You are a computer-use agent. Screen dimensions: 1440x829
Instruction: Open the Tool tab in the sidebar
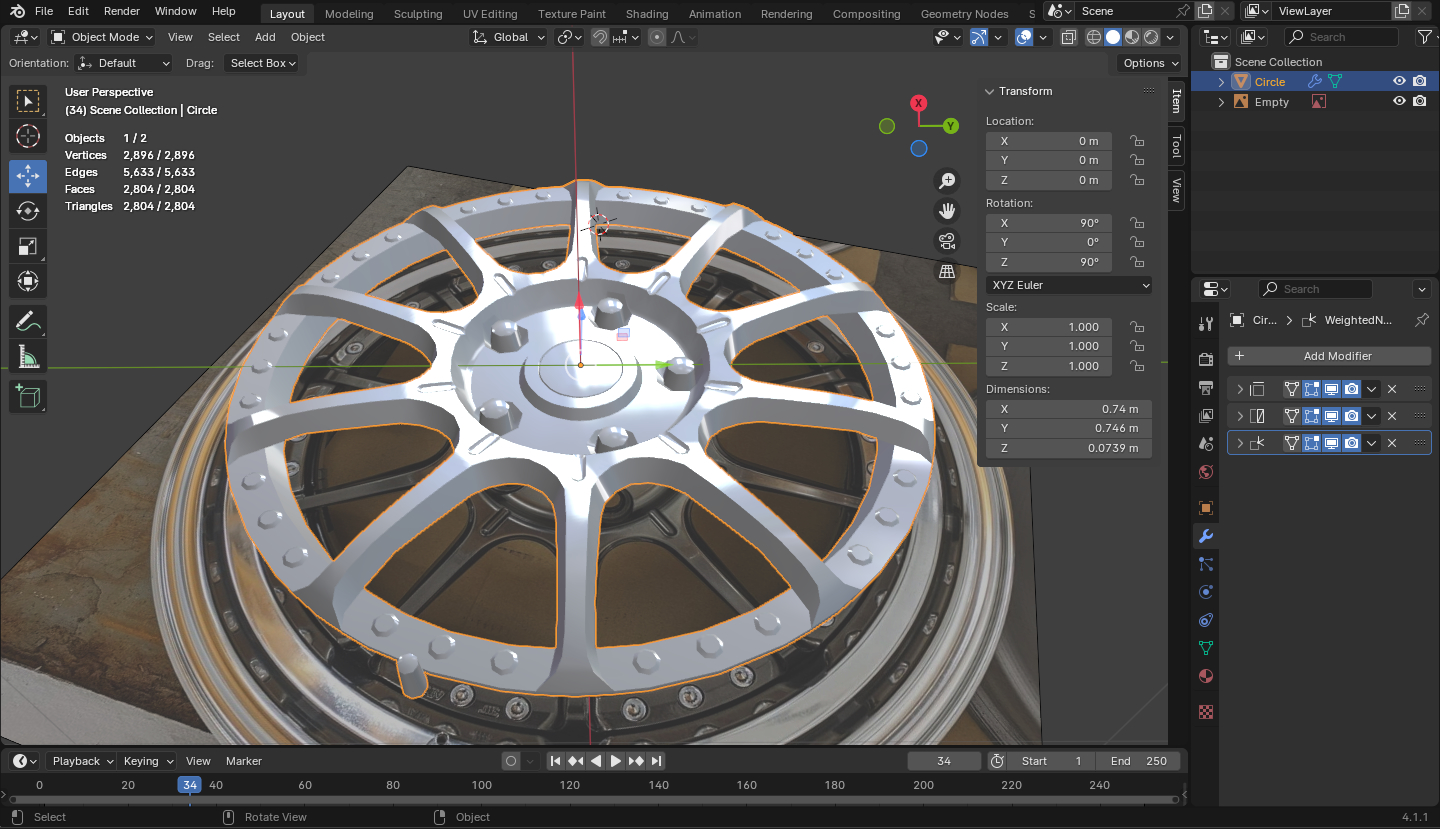(1177, 146)
